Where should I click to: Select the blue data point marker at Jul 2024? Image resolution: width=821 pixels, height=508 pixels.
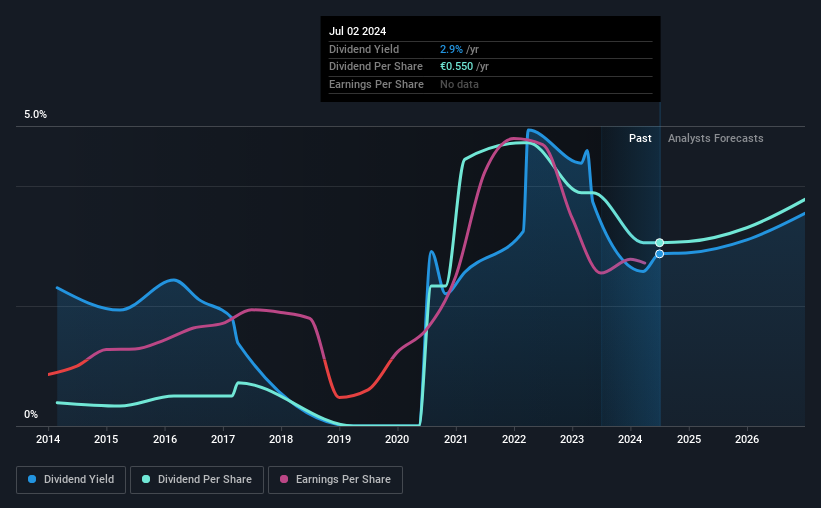click(x=660, y=254)
